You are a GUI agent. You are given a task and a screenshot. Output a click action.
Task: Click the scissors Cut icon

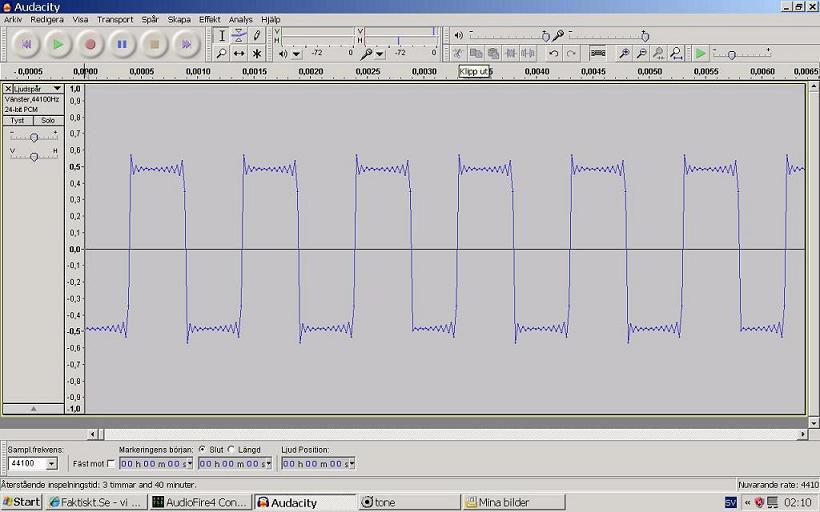click(x=459, y=53)
